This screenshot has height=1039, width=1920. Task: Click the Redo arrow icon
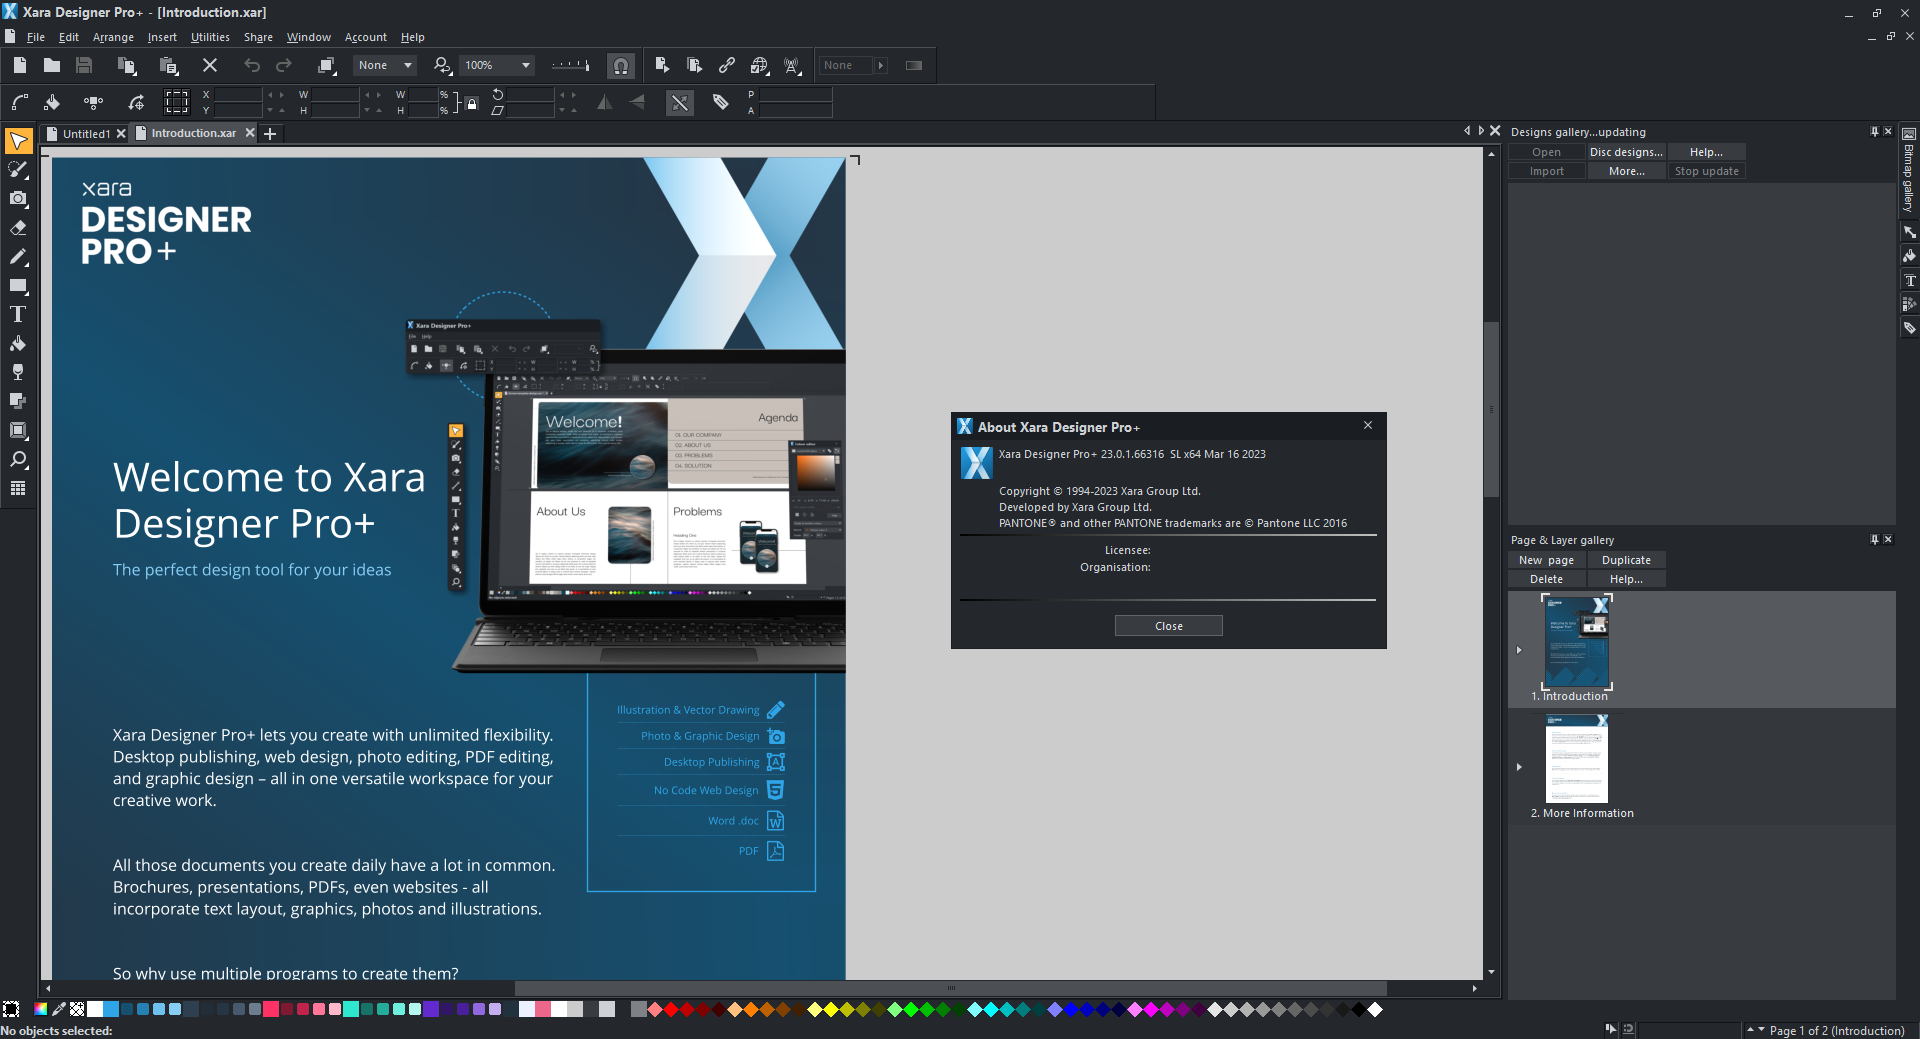click(x=284, y=65)
